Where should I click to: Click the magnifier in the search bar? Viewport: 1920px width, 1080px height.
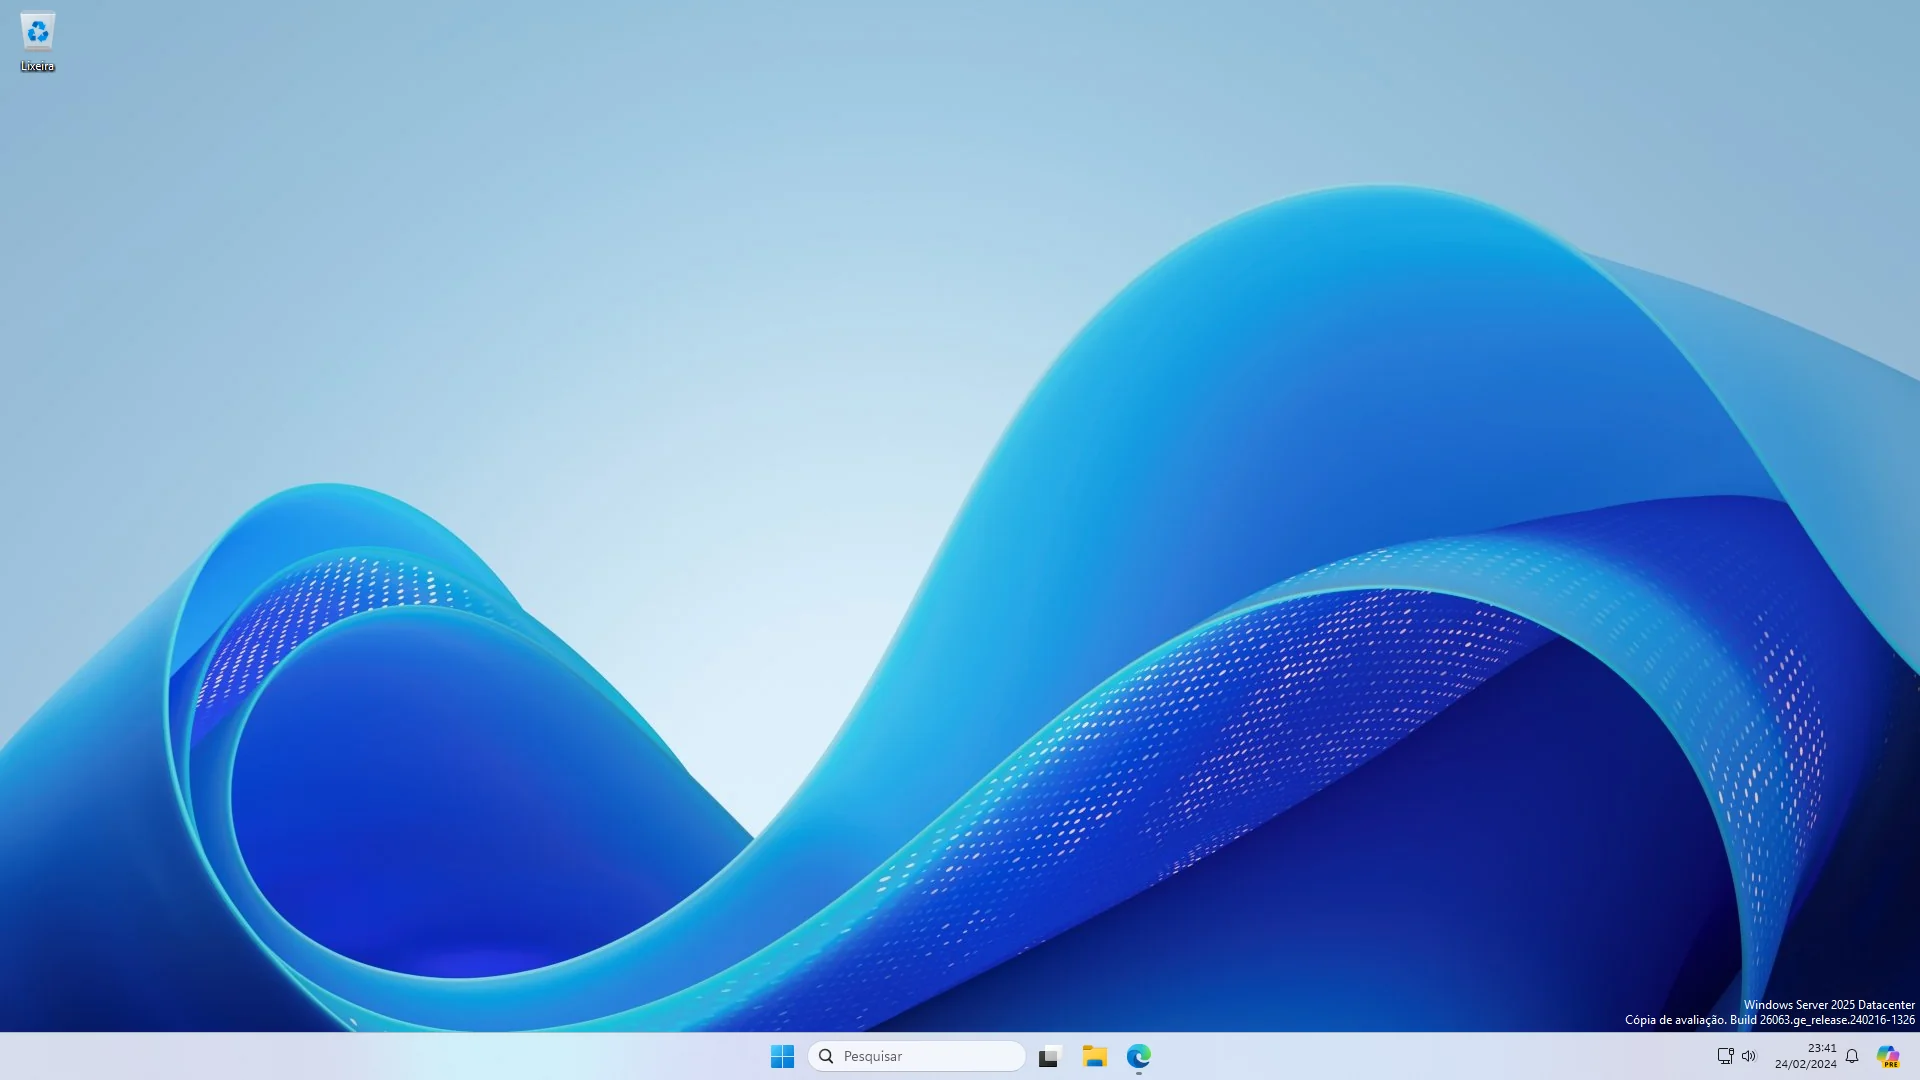[826, 1056]
